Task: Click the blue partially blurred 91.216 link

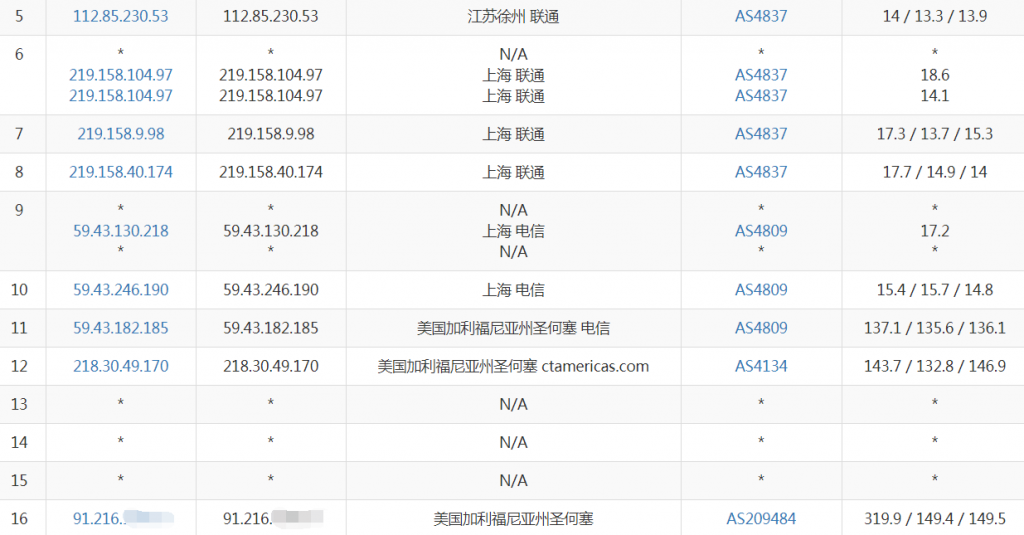Action: pyautogui.click(x=98, y=519)
